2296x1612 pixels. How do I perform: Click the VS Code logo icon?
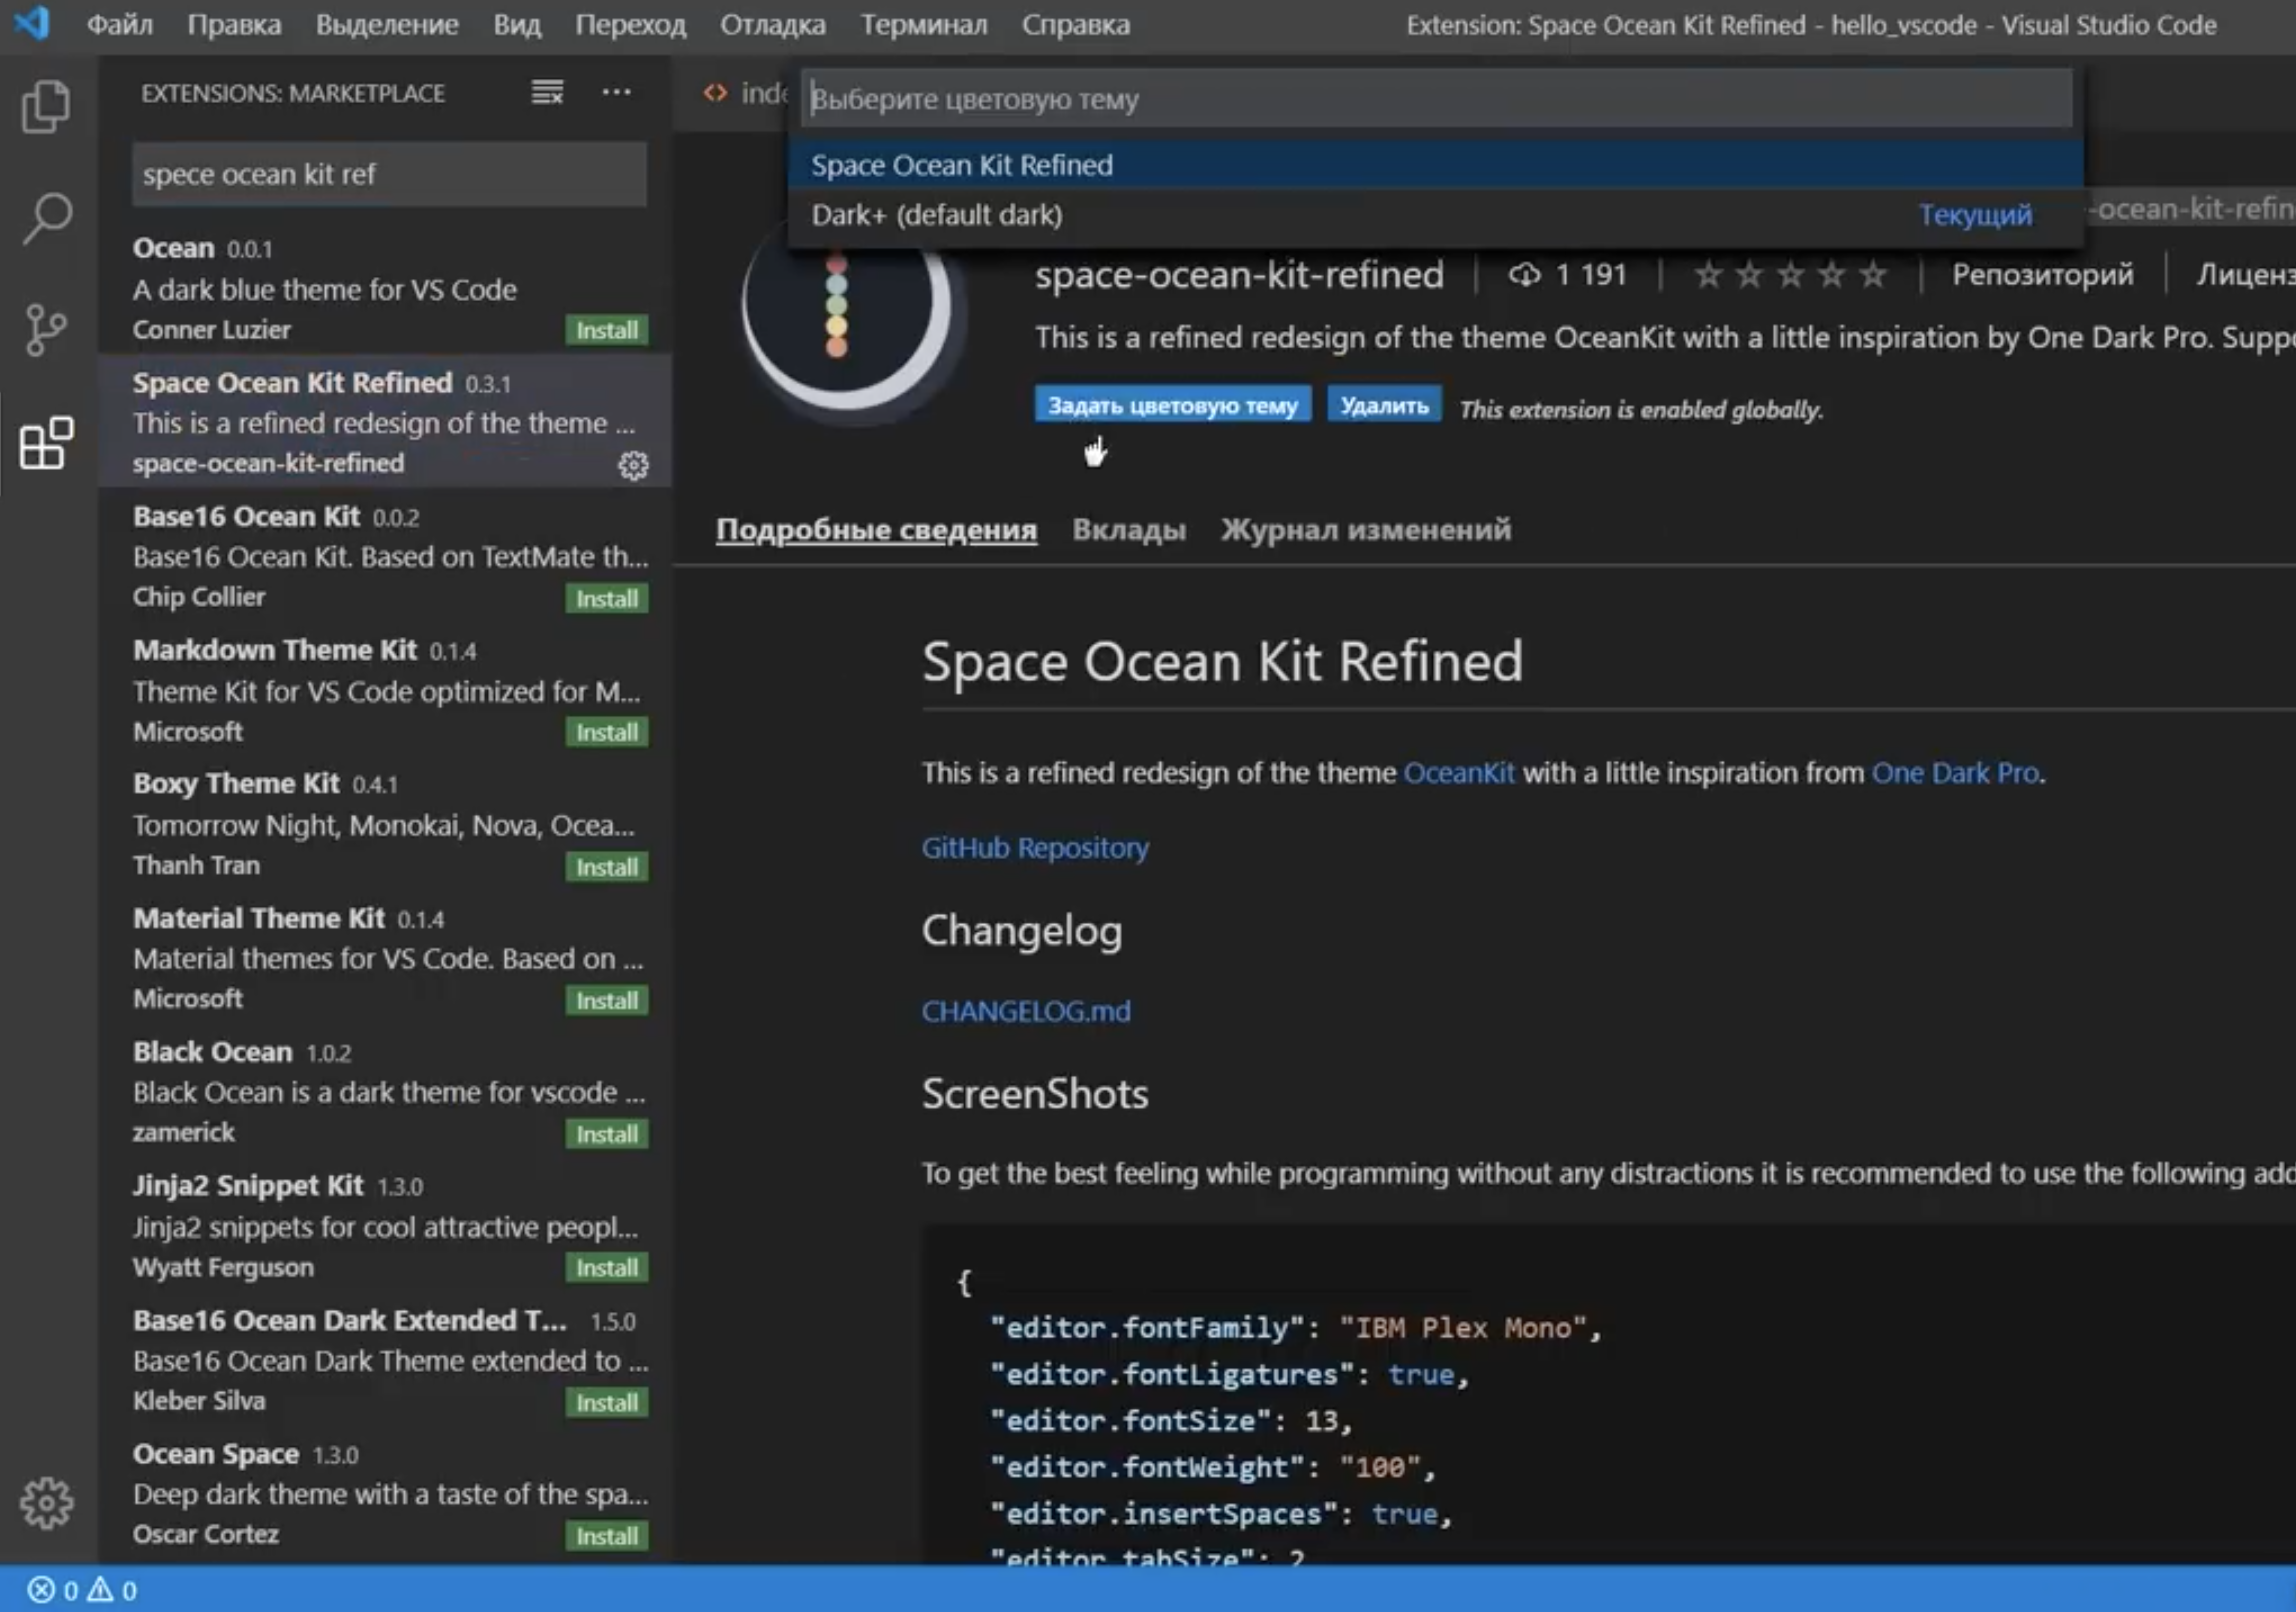(x=33, y=23)
